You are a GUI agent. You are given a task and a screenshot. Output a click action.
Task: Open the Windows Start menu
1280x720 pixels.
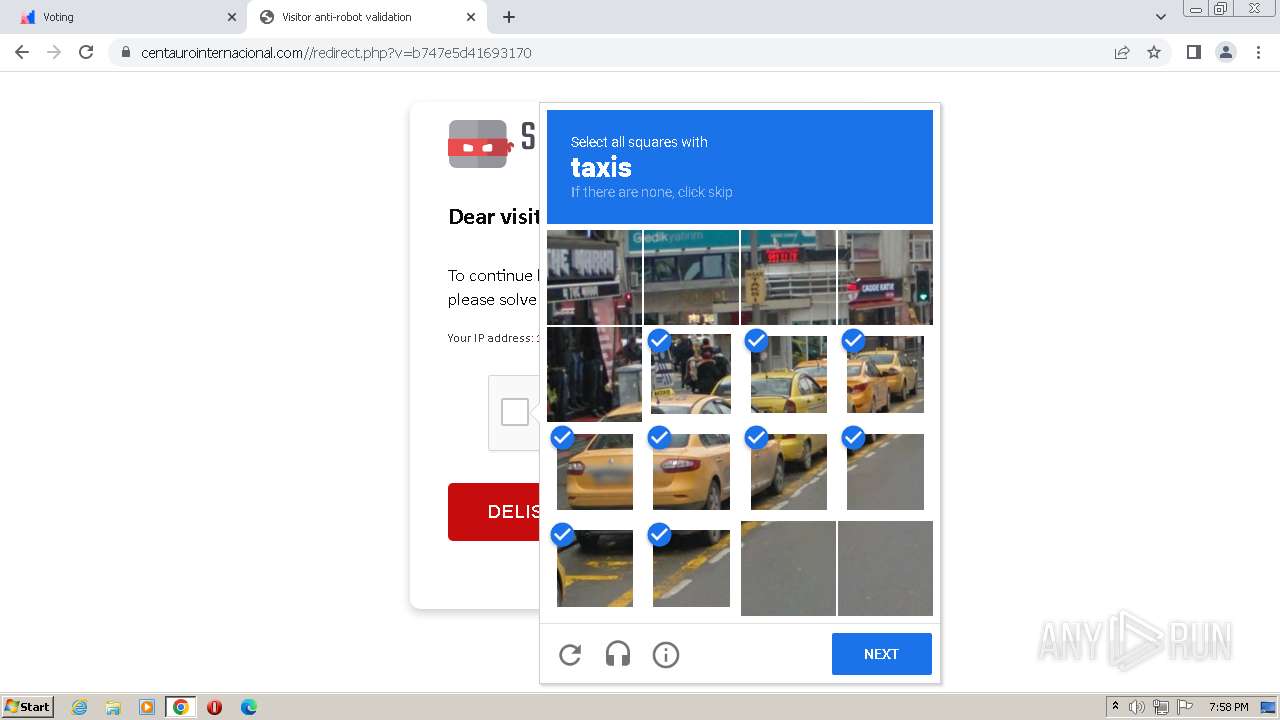pyautogui.click(x=27, y=707)
